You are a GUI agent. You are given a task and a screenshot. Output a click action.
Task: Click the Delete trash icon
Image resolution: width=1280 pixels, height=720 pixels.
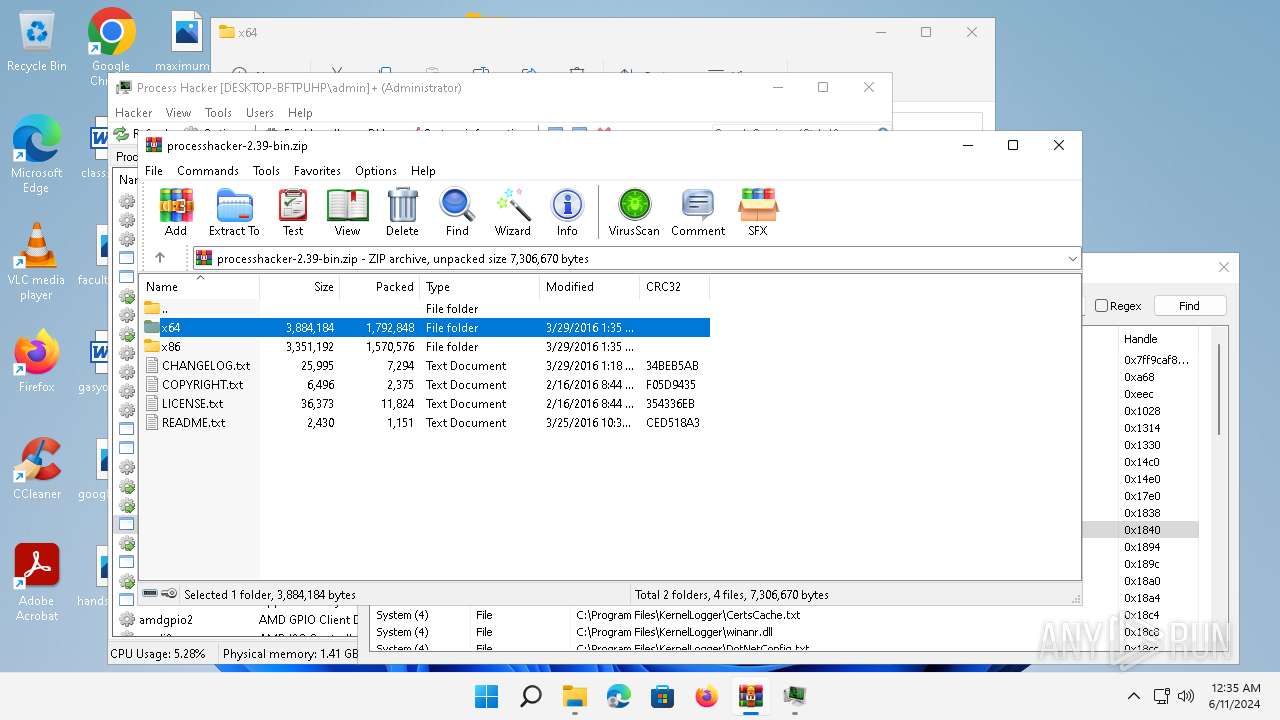402,212
